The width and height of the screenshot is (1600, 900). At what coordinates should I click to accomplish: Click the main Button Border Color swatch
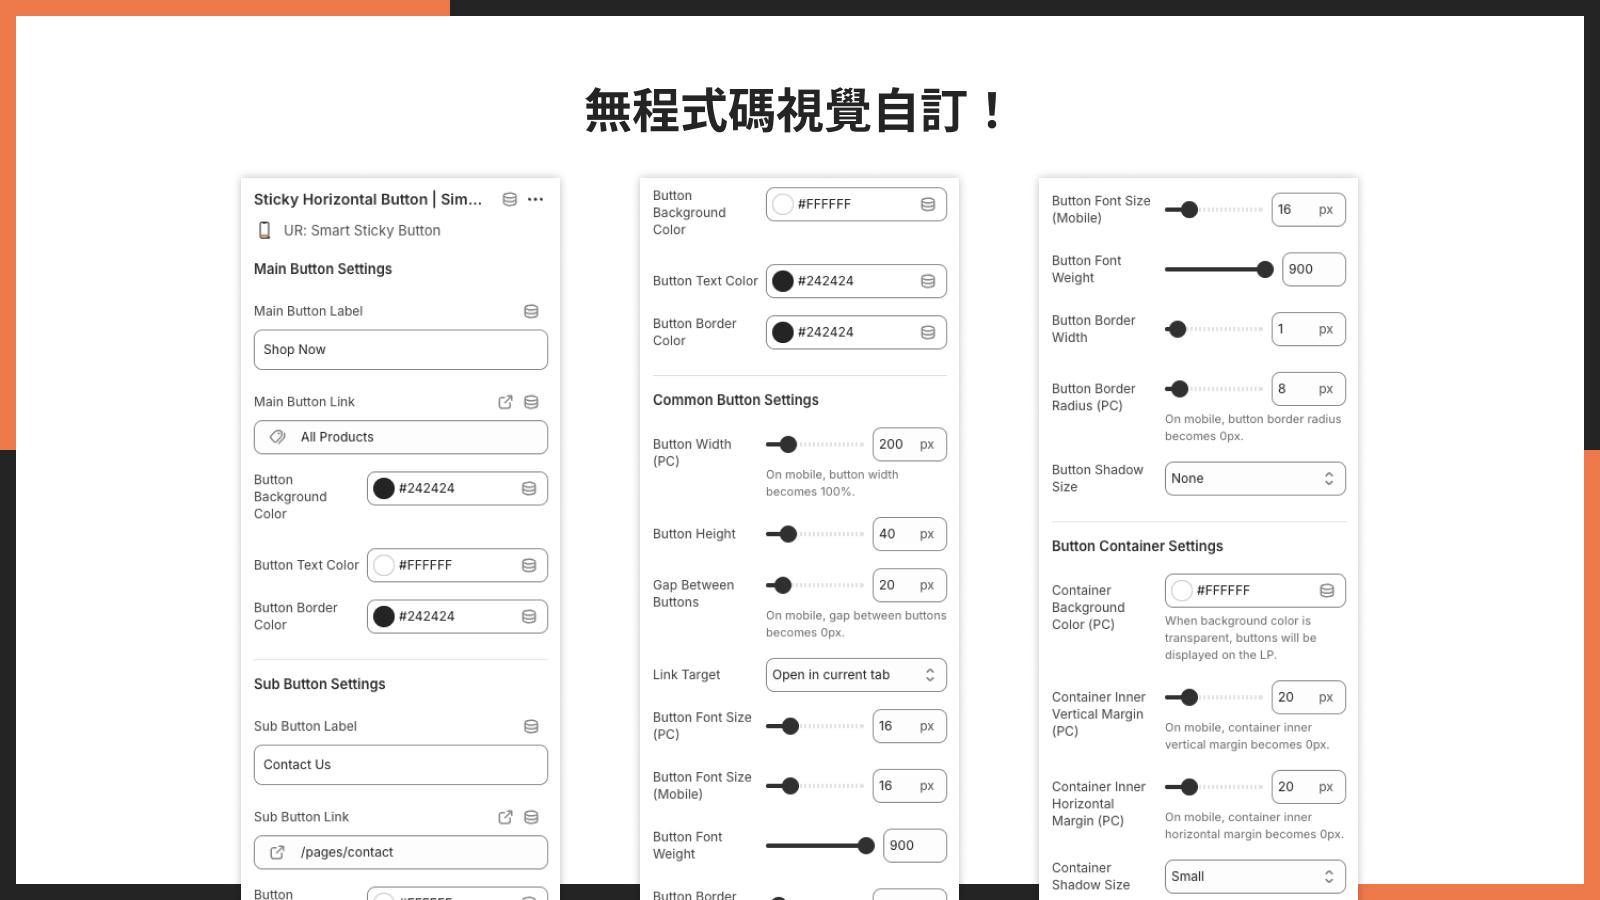coord(384,616)
